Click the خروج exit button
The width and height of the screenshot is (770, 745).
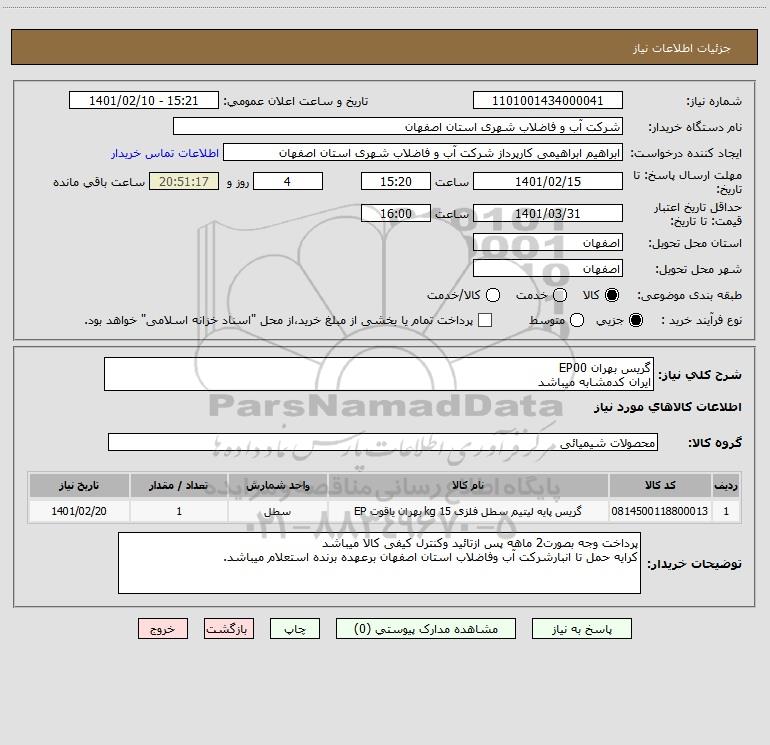point(163,629)
